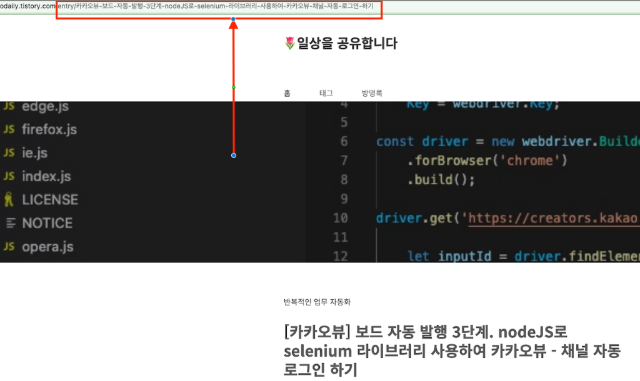Click line number 10 in code editor

[x=340, y=218]
